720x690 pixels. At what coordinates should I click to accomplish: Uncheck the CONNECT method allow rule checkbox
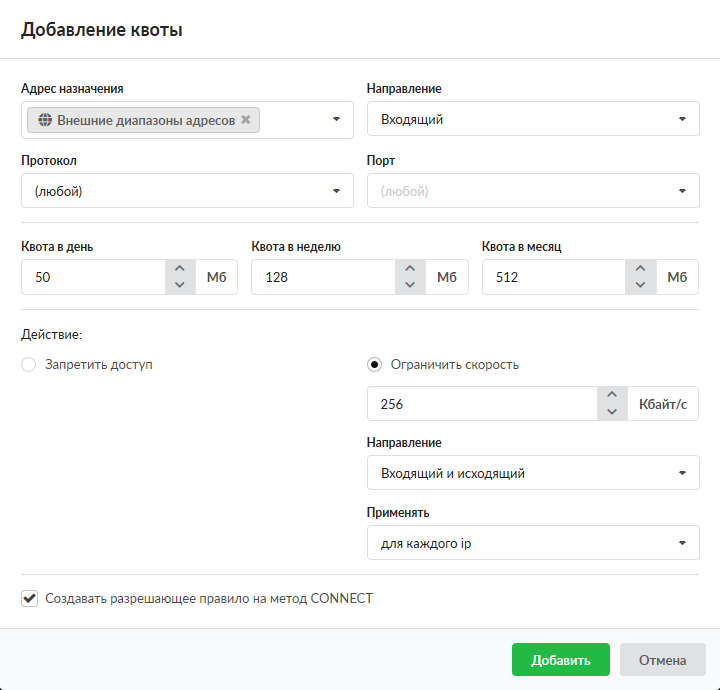29,599
